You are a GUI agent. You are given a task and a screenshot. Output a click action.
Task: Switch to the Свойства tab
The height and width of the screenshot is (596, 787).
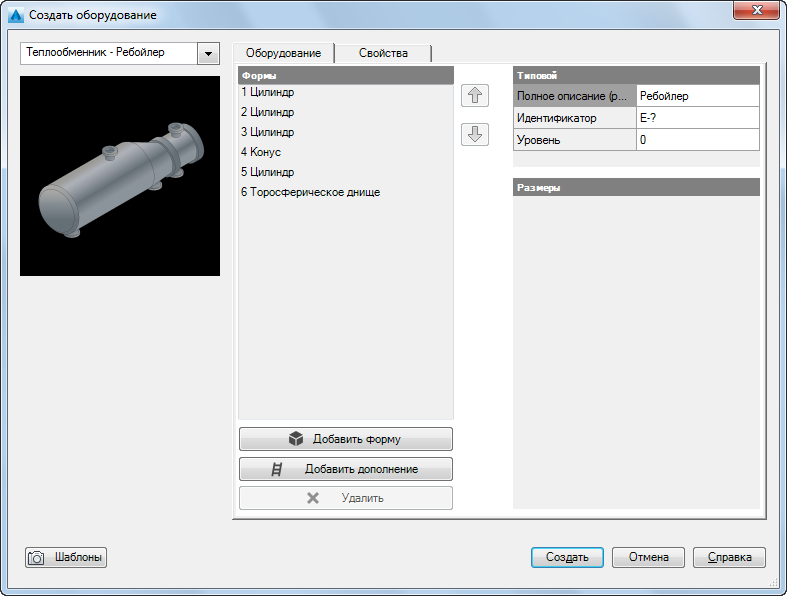(x=383, y=53)
